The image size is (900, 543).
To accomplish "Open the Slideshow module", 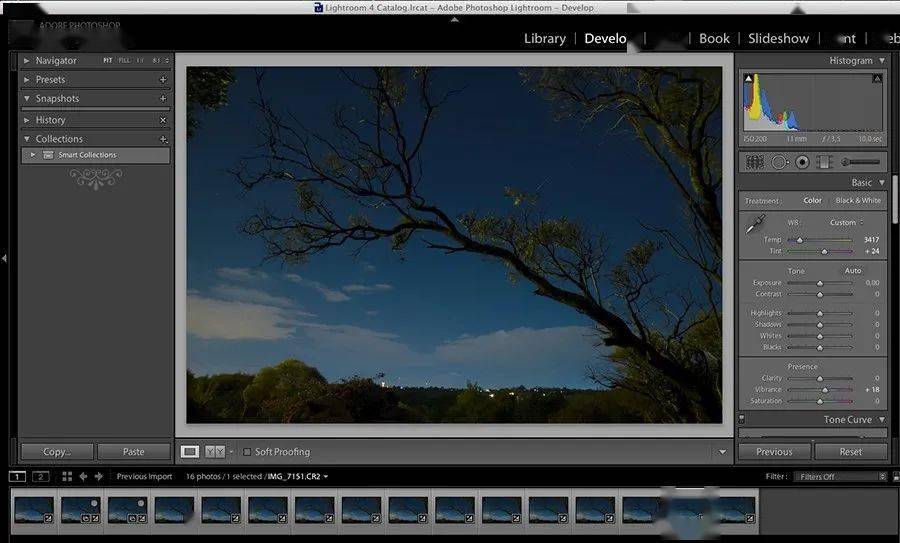I will pyautogui.click(x=778, y=38).
